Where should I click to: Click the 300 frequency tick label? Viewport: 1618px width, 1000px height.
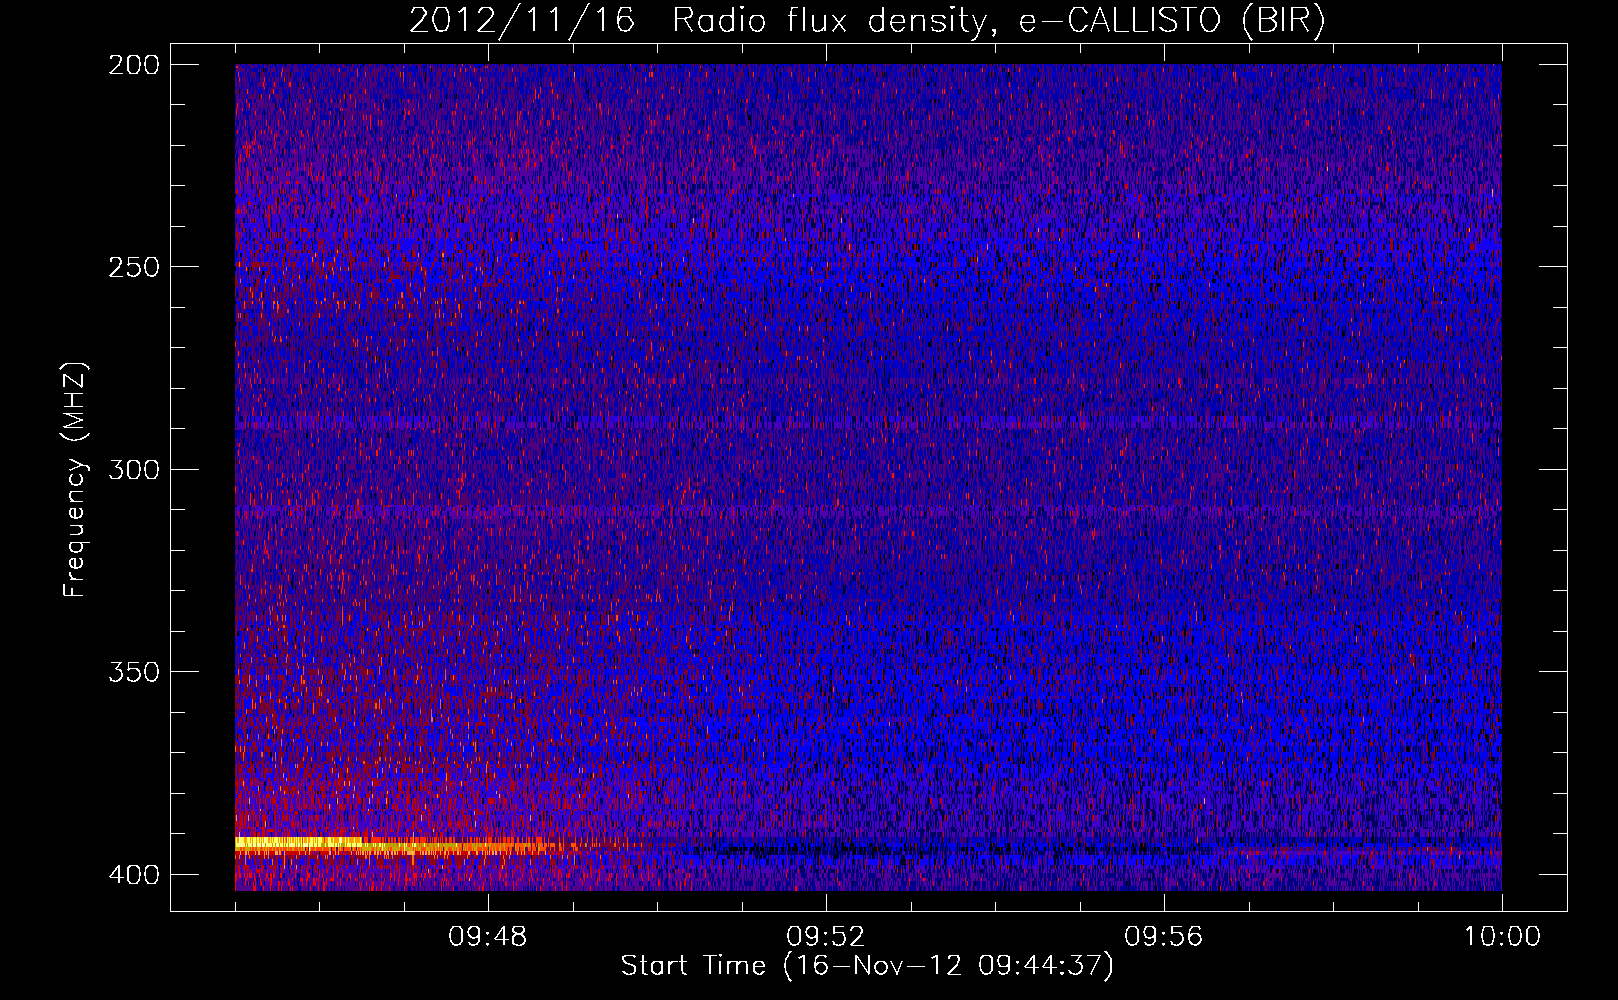click(x=133, y=469)
